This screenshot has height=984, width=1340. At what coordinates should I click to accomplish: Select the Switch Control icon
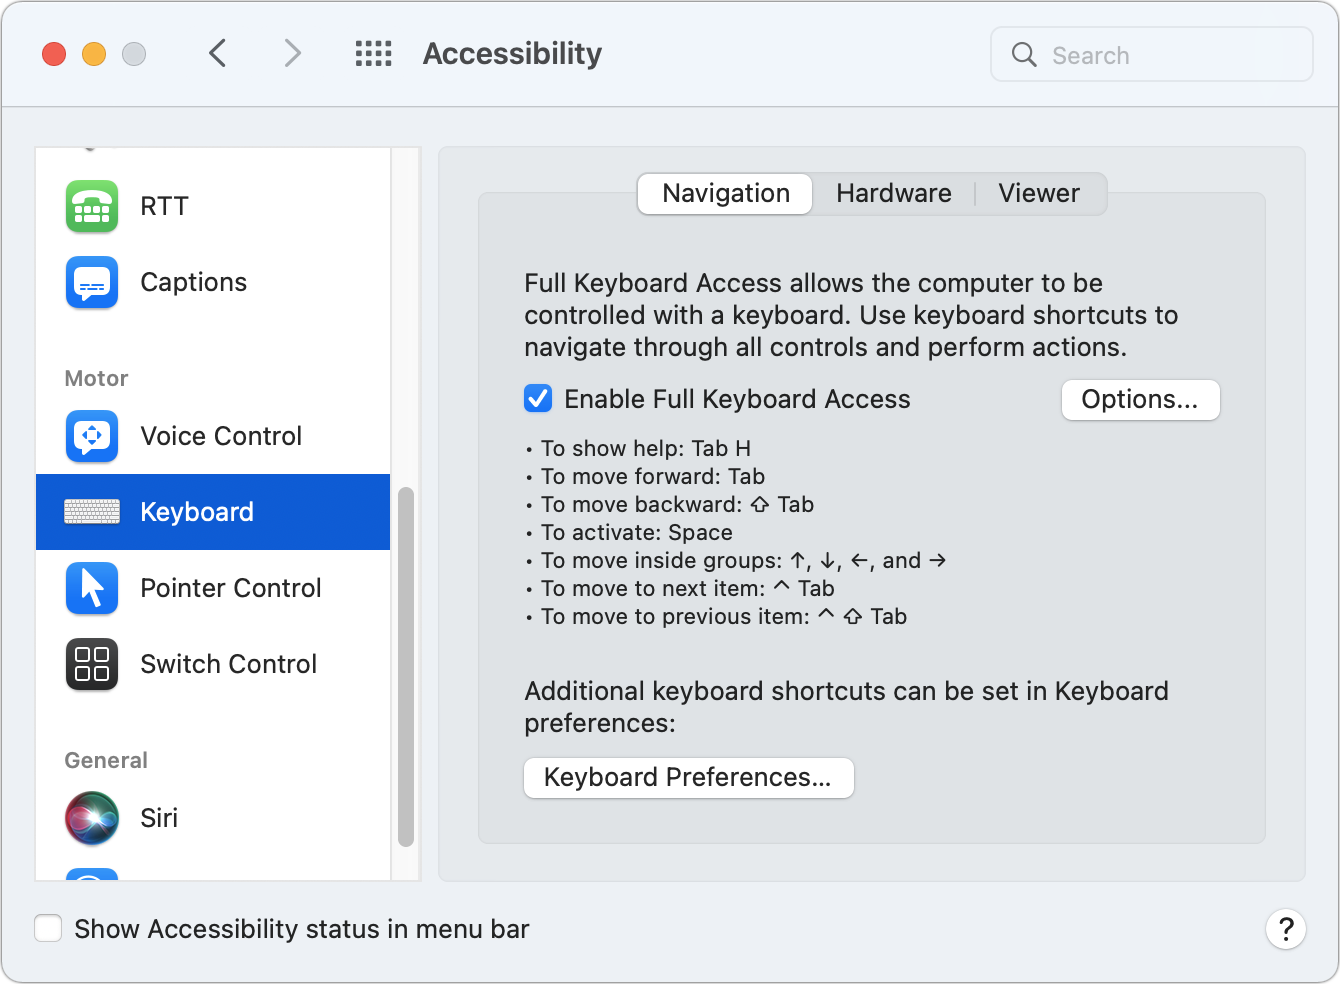pyautogui.click(x=91, y=664)
